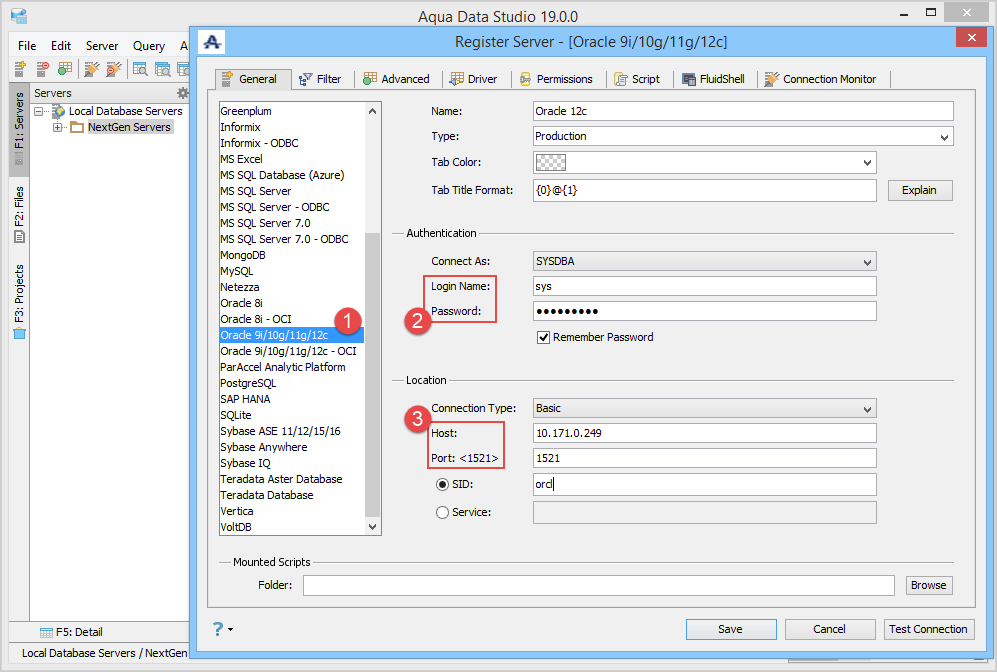Uncheck the Remember Password checkbox
997x672 pixels.
pos(543,337)
